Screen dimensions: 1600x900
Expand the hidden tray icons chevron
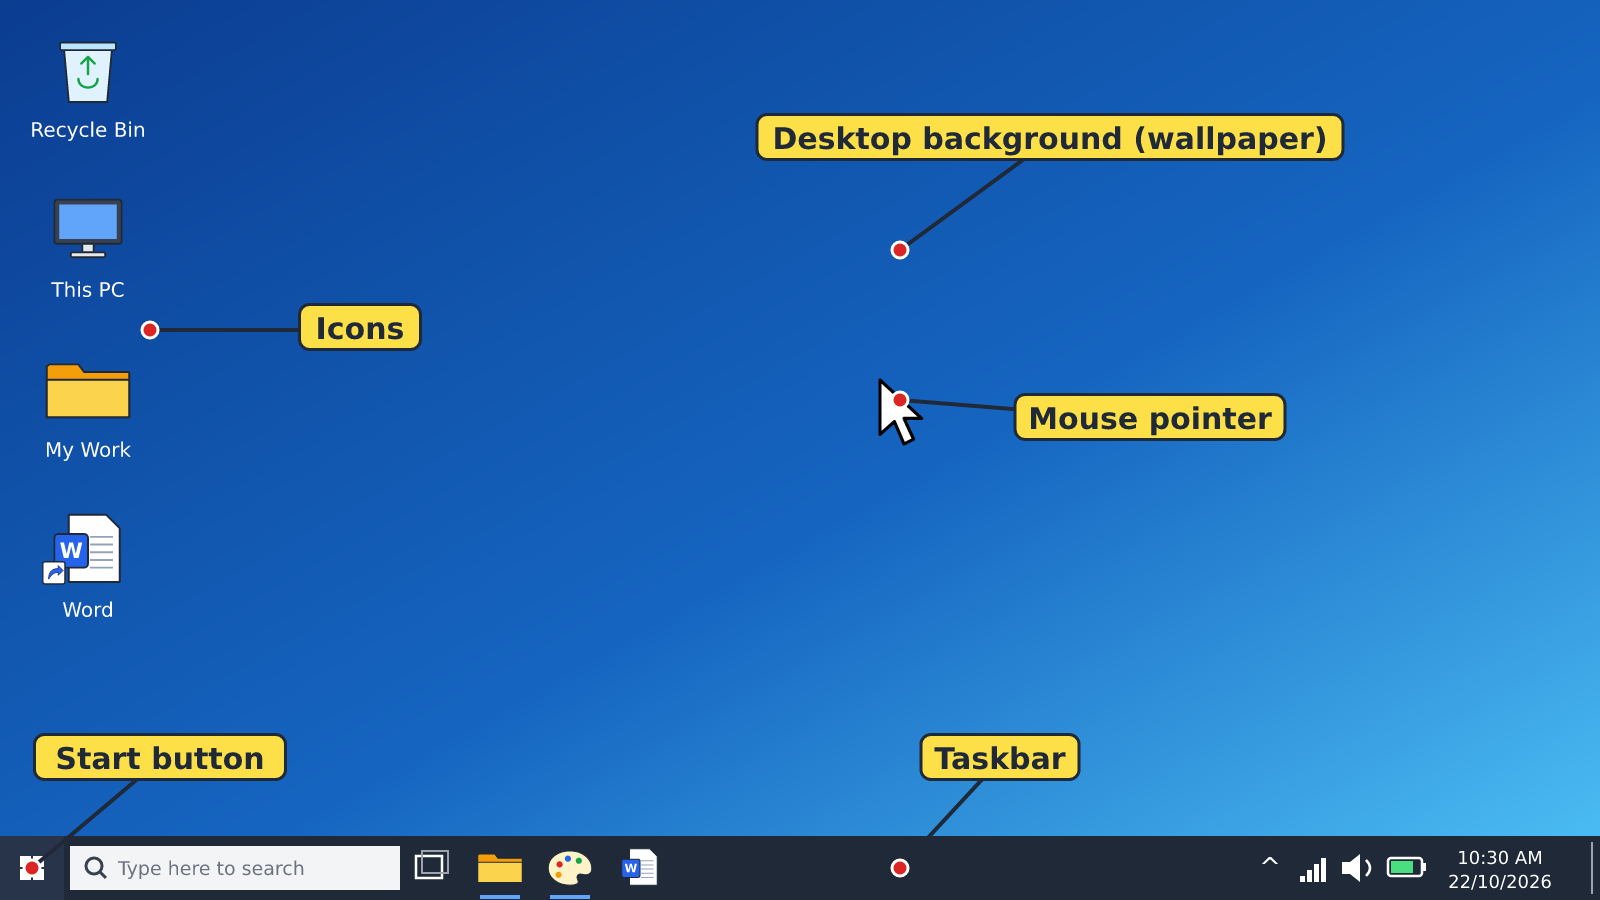pos(1270,862)
